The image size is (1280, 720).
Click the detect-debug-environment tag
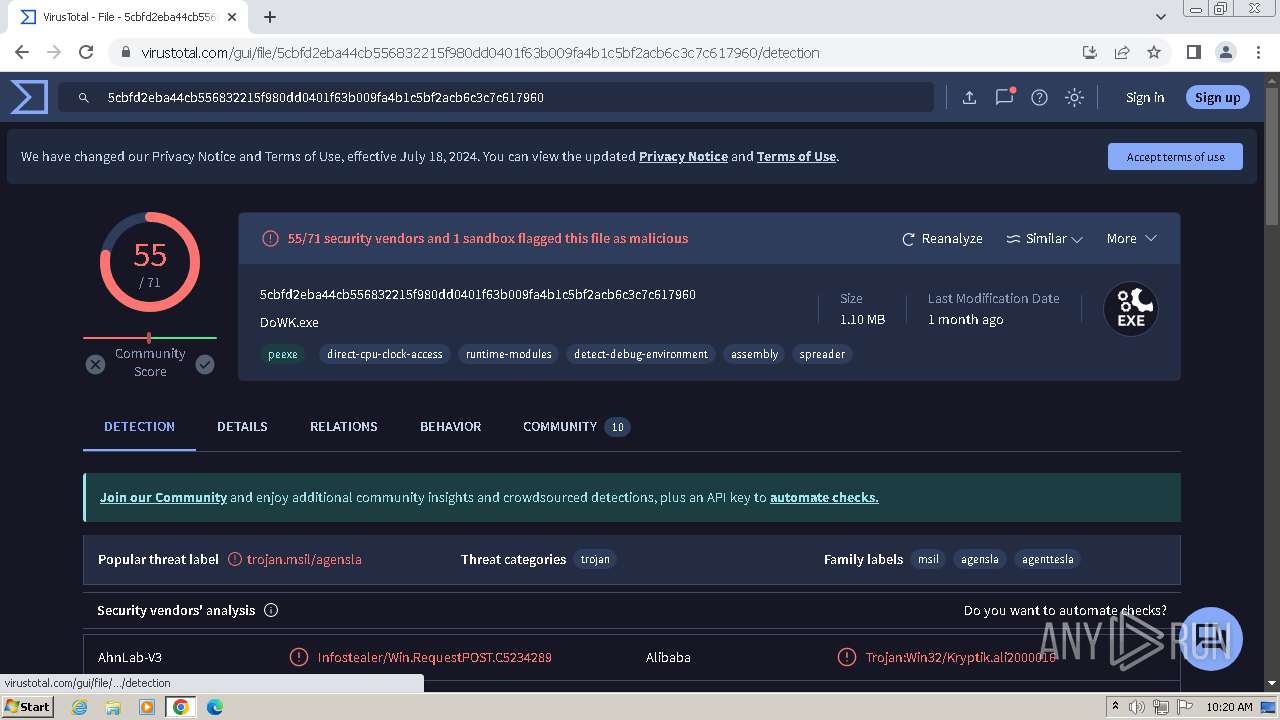[641, 354]
